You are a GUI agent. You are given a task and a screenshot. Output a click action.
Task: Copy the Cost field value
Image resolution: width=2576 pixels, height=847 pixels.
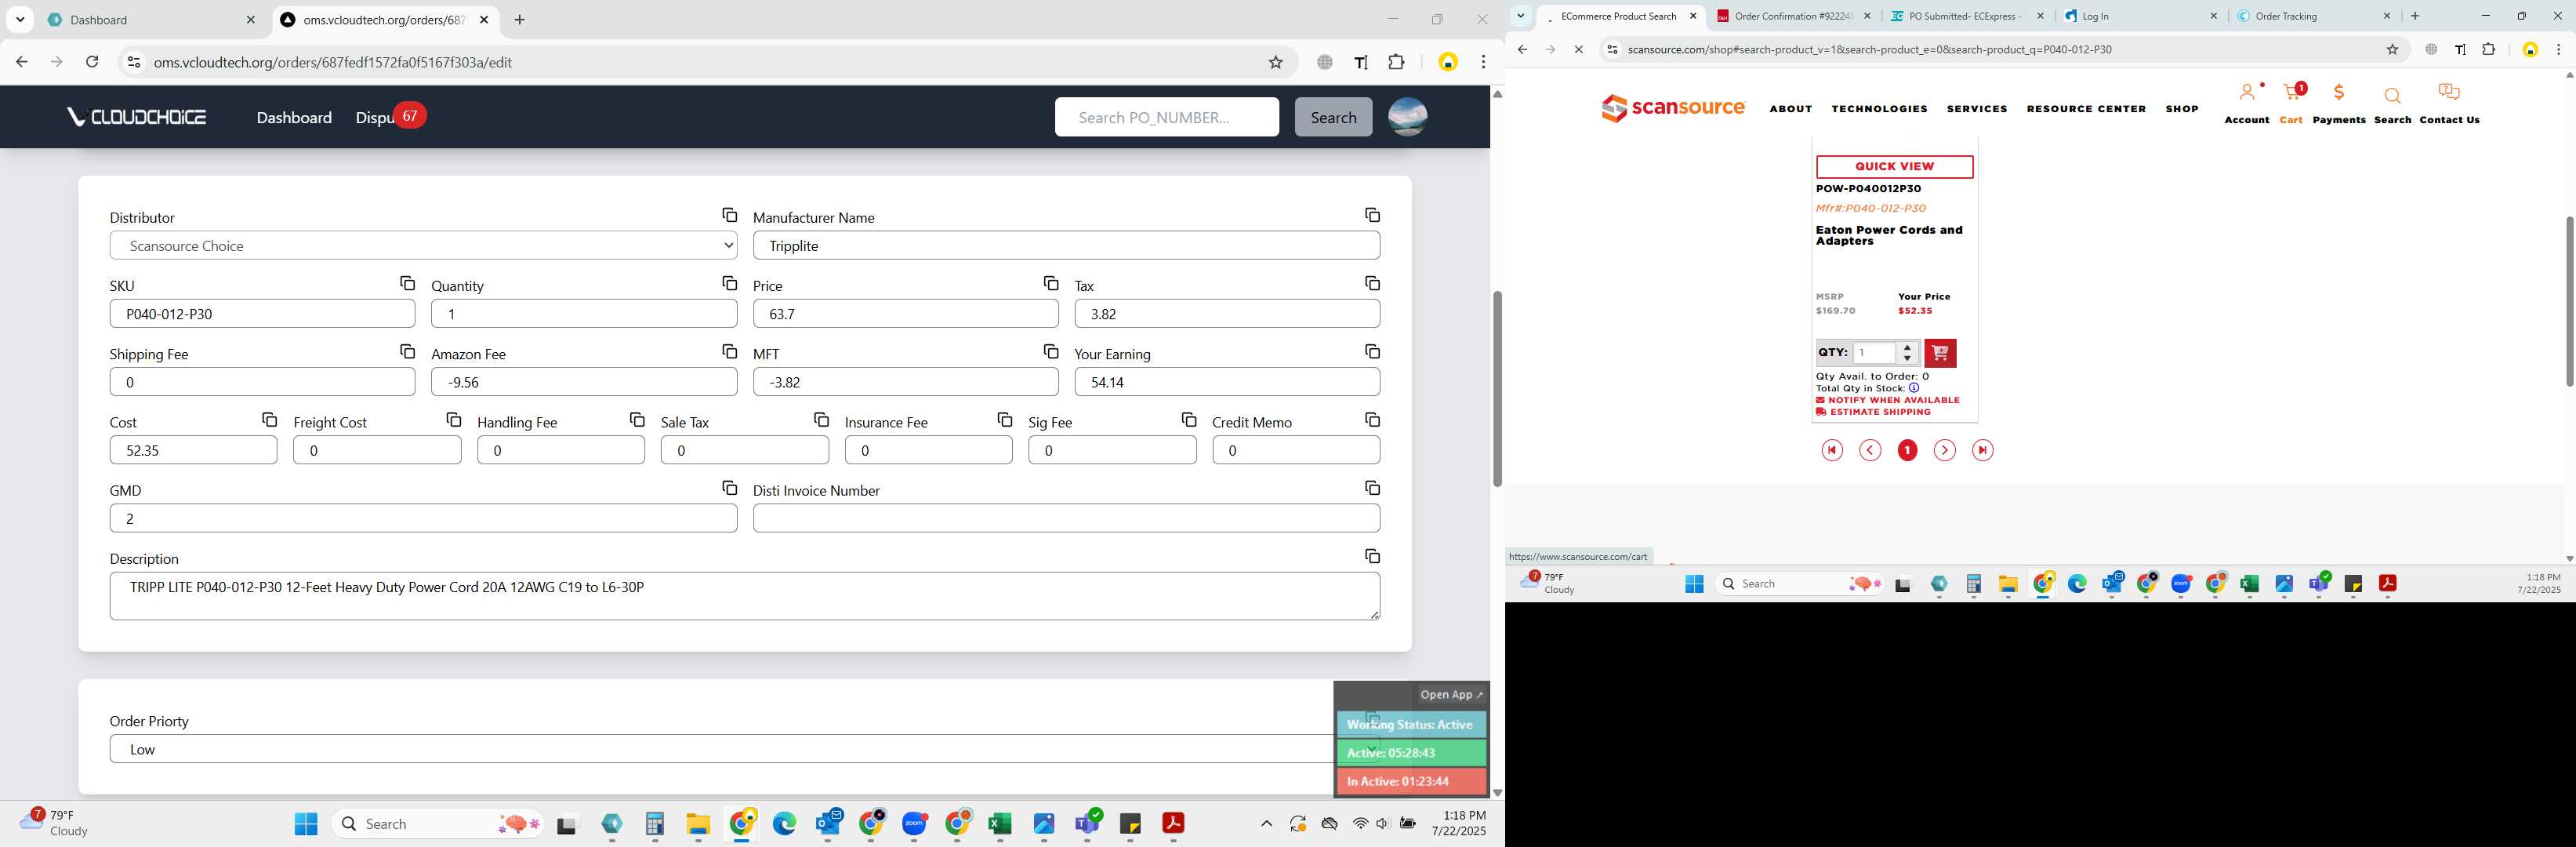pyautogui.click(x=269, y=419)
